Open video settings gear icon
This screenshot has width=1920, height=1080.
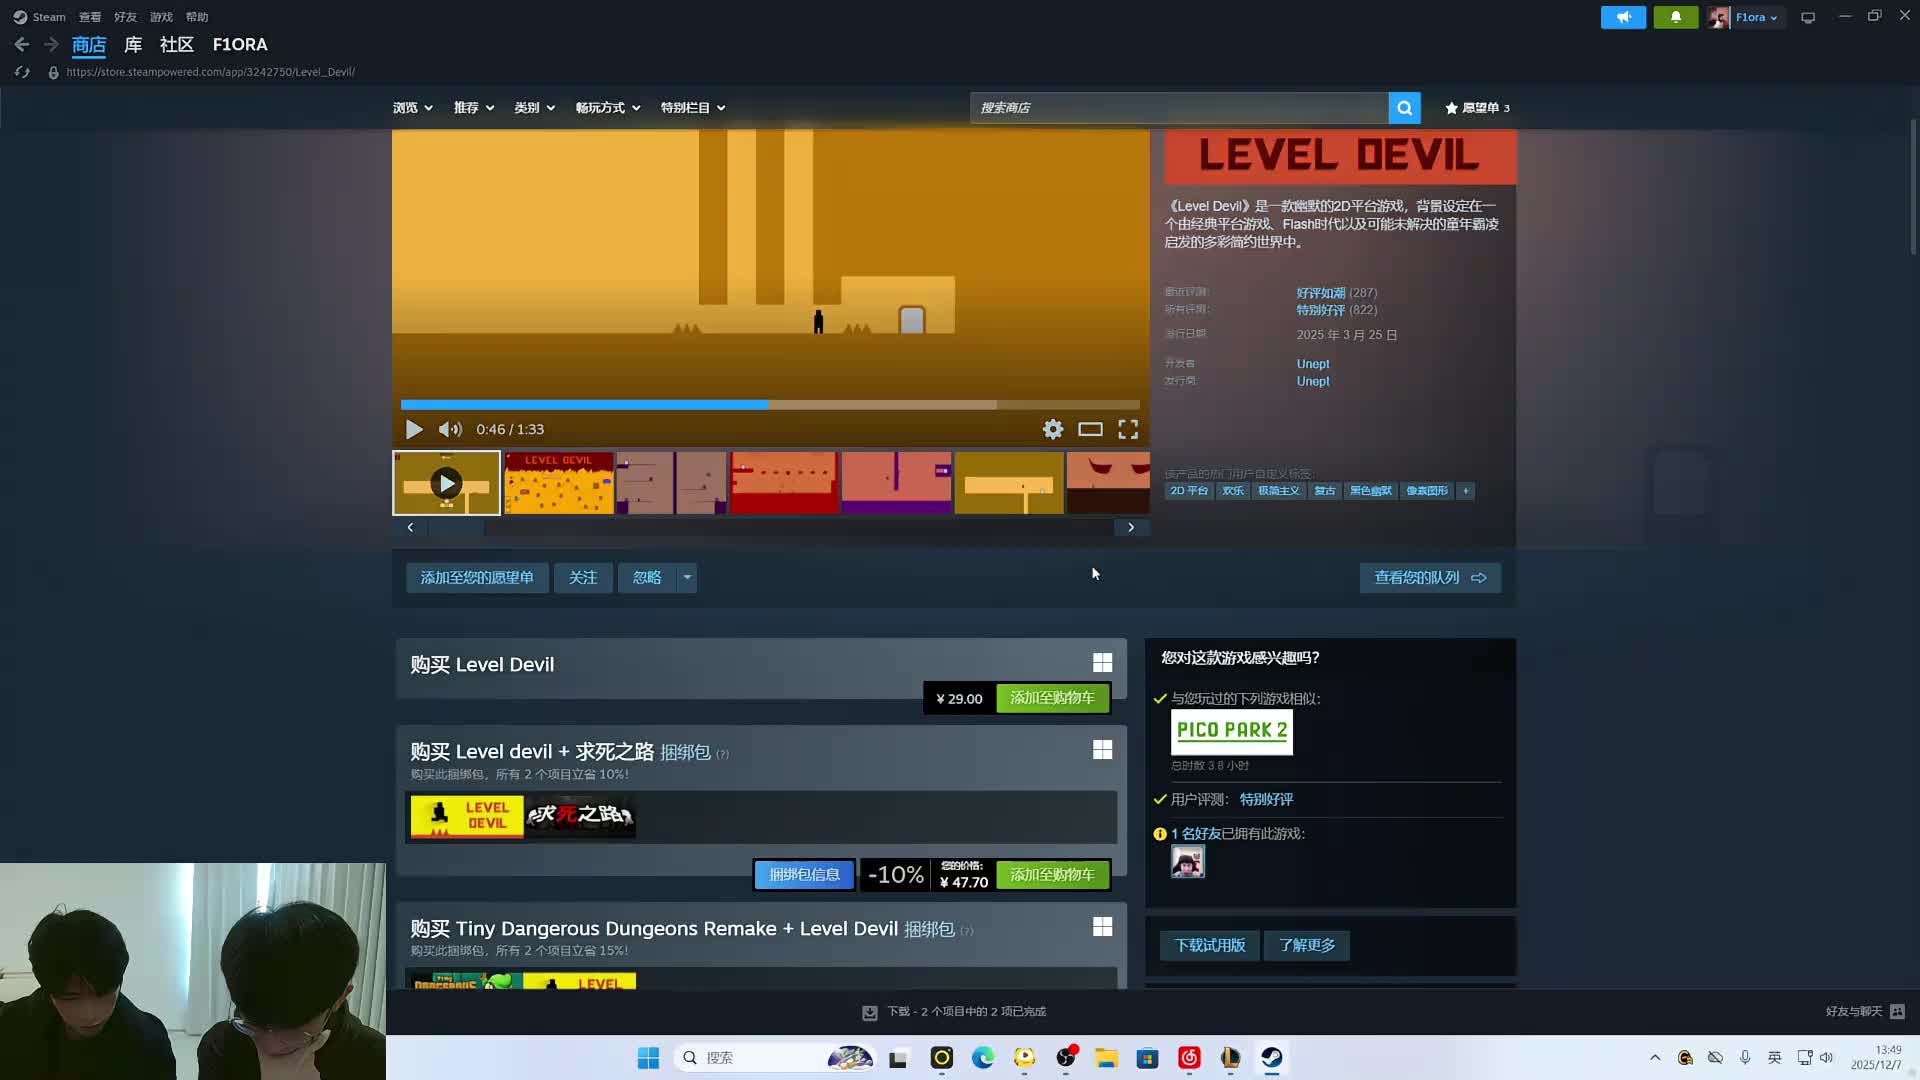pos(1053,430)
